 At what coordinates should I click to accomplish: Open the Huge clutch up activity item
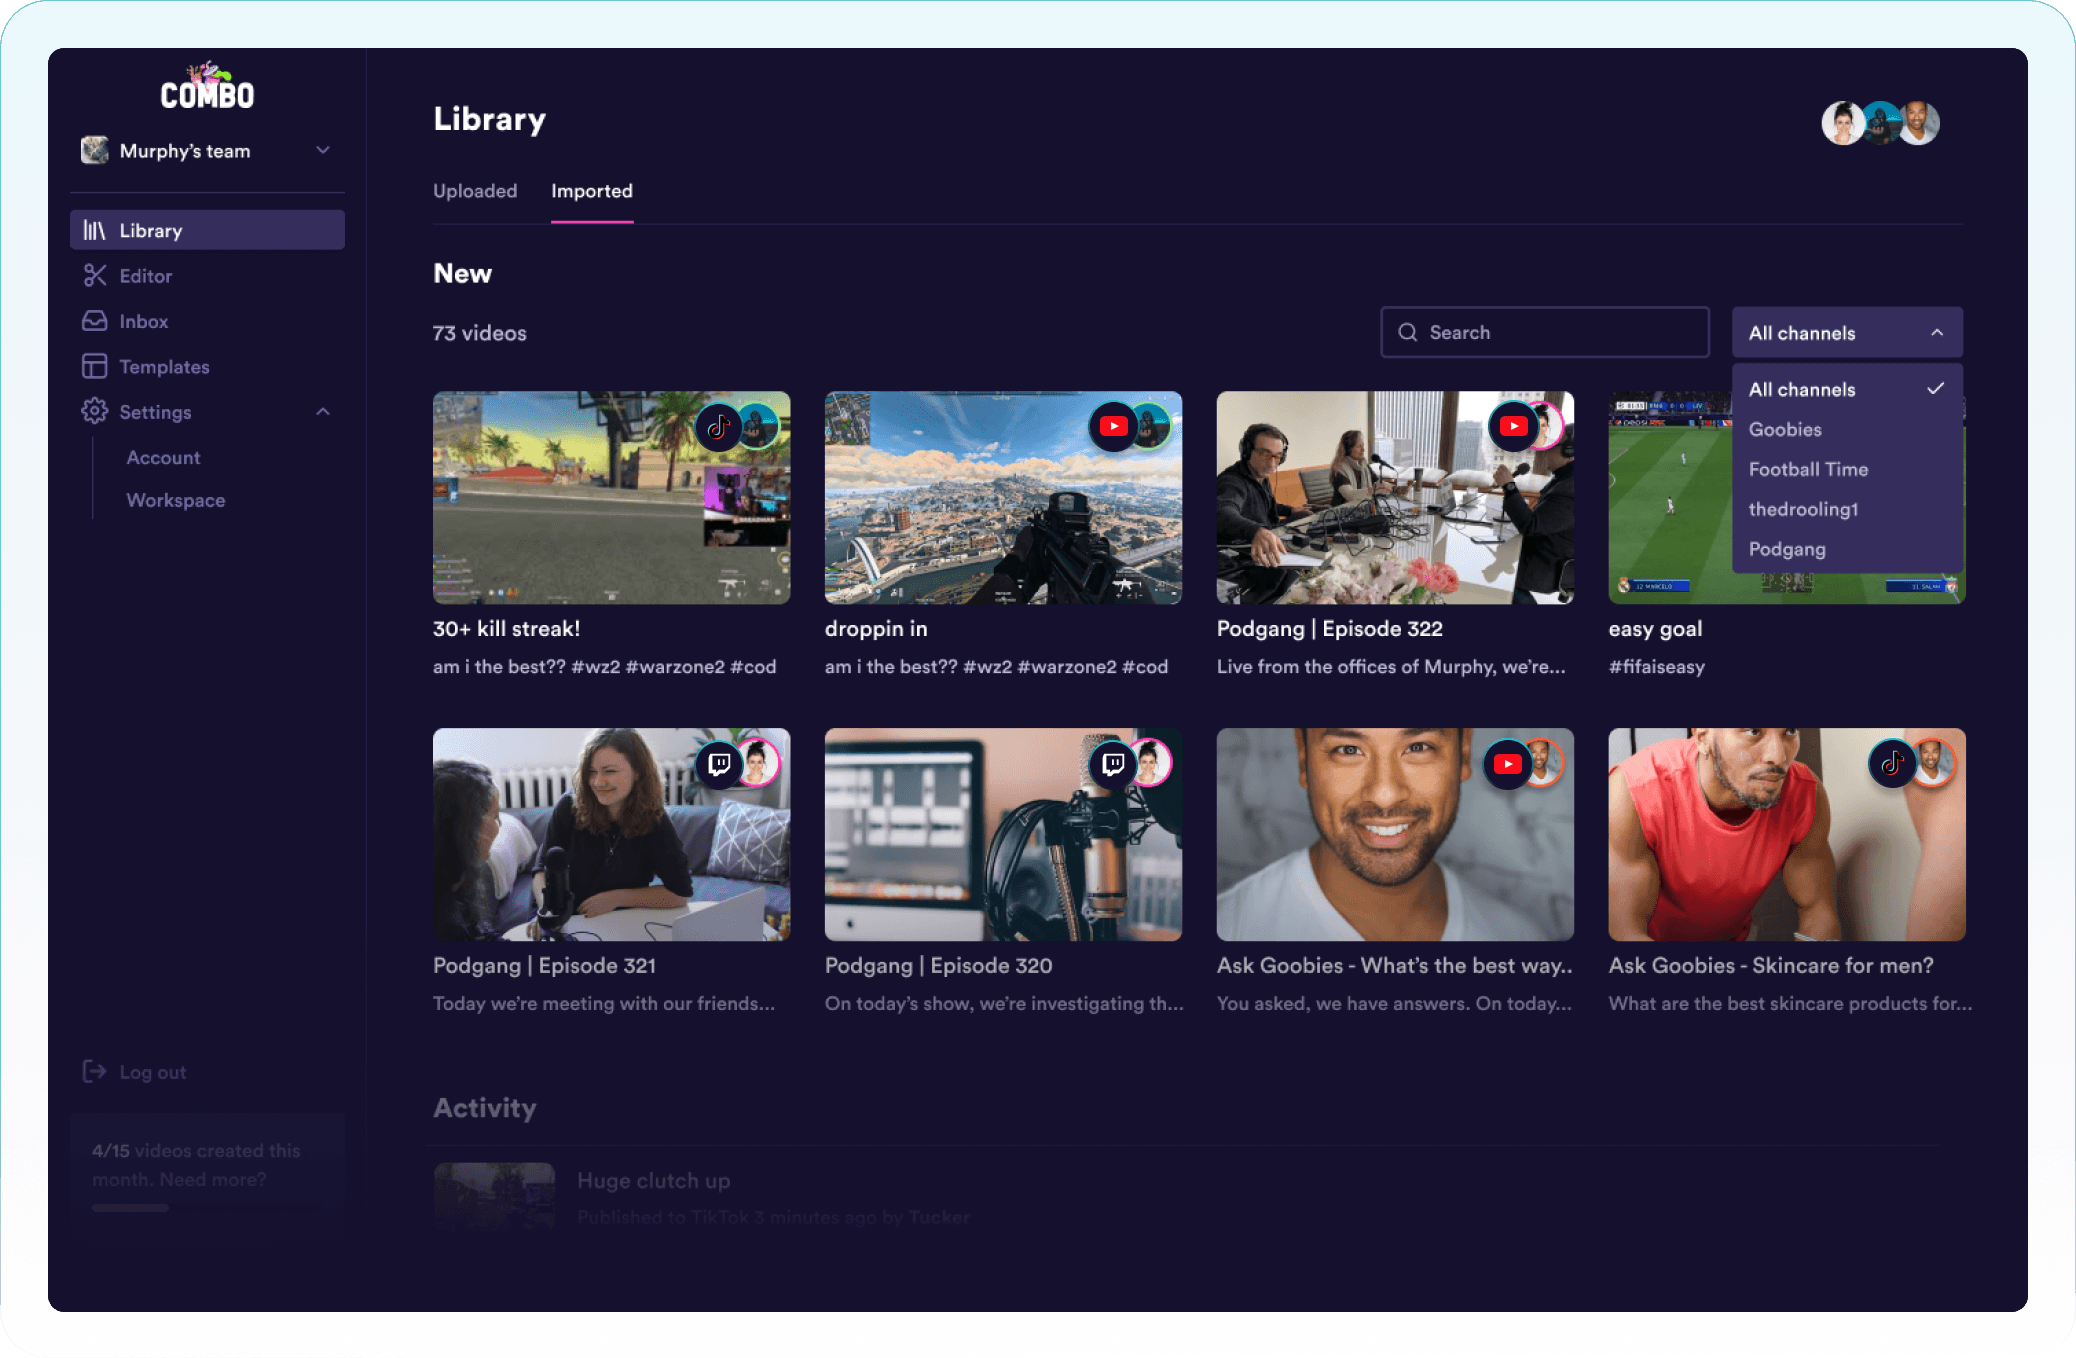coord(701,1196)
